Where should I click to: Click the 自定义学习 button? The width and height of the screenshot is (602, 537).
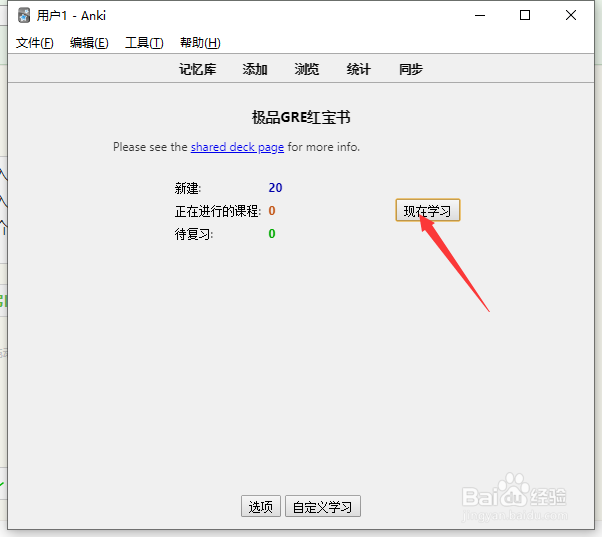click(x=322, y=506)
